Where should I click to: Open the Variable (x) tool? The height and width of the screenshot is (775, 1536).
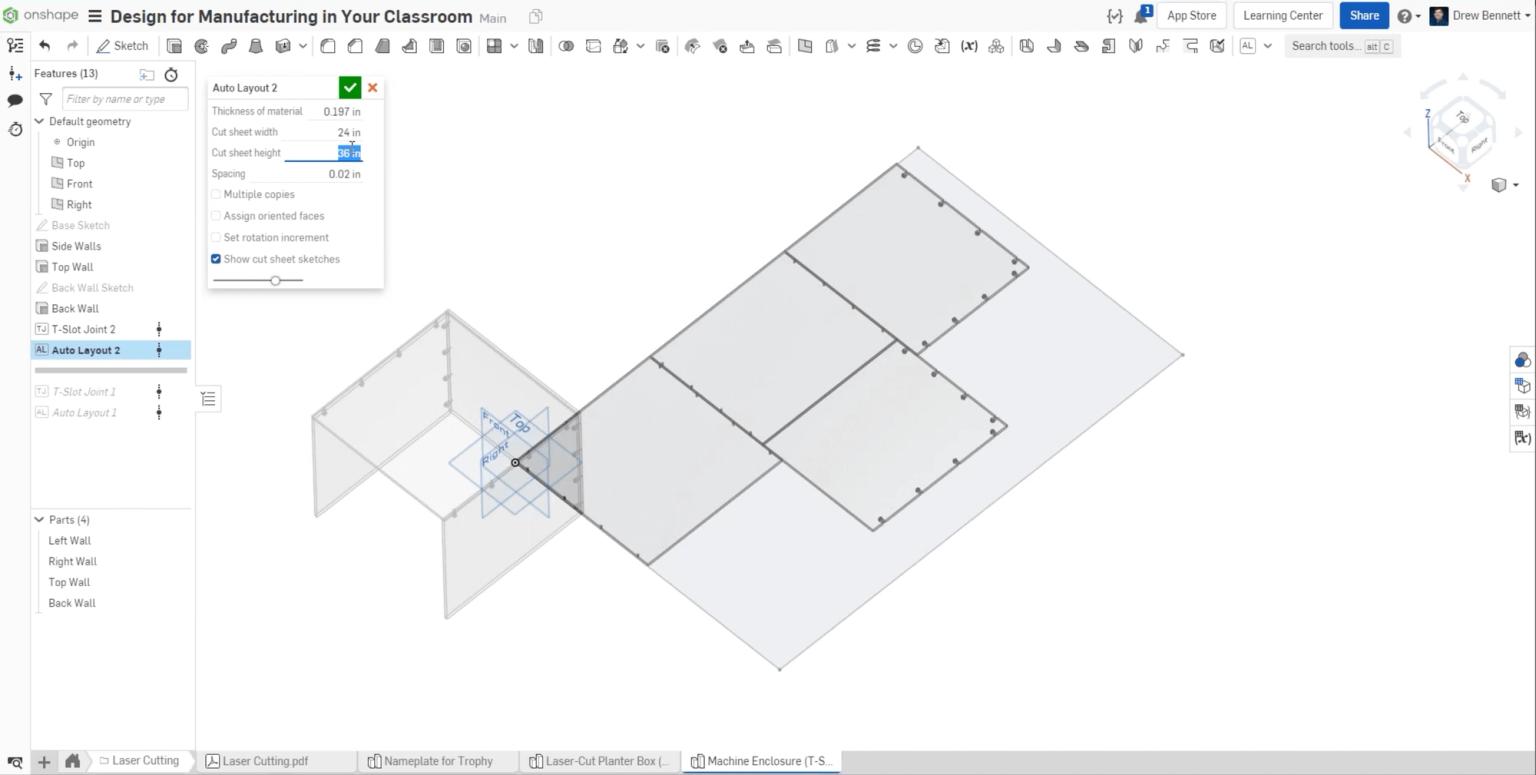(x=969, y=45)
